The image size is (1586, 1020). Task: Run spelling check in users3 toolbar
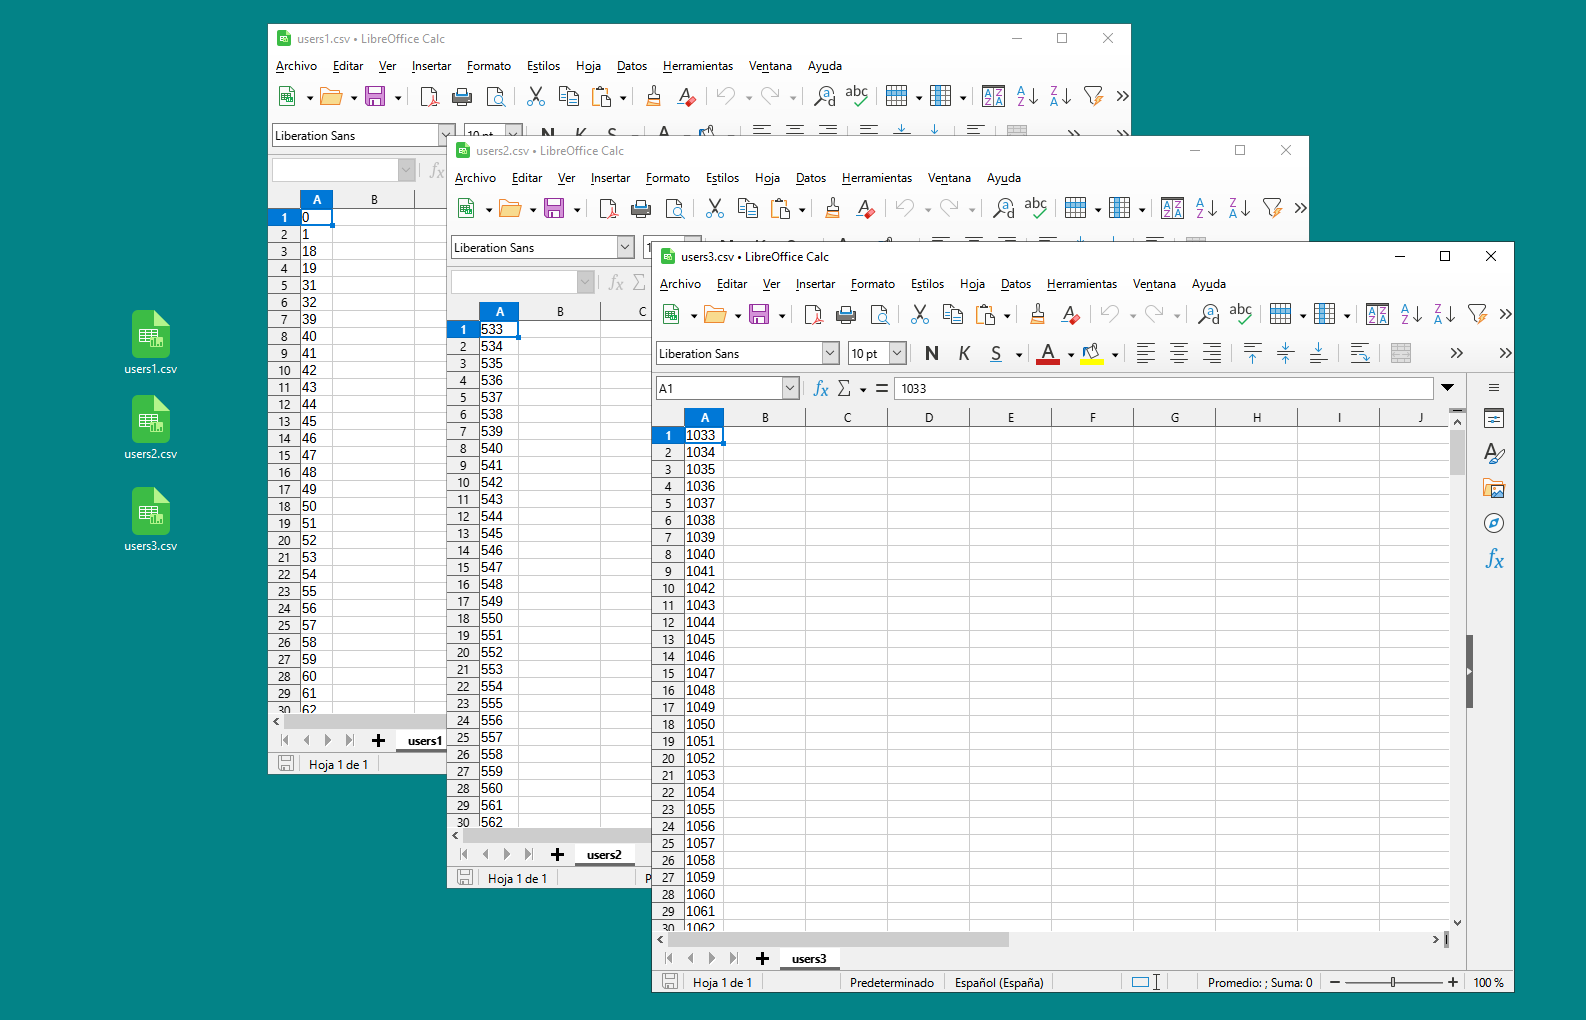(x=1241, y=315)
